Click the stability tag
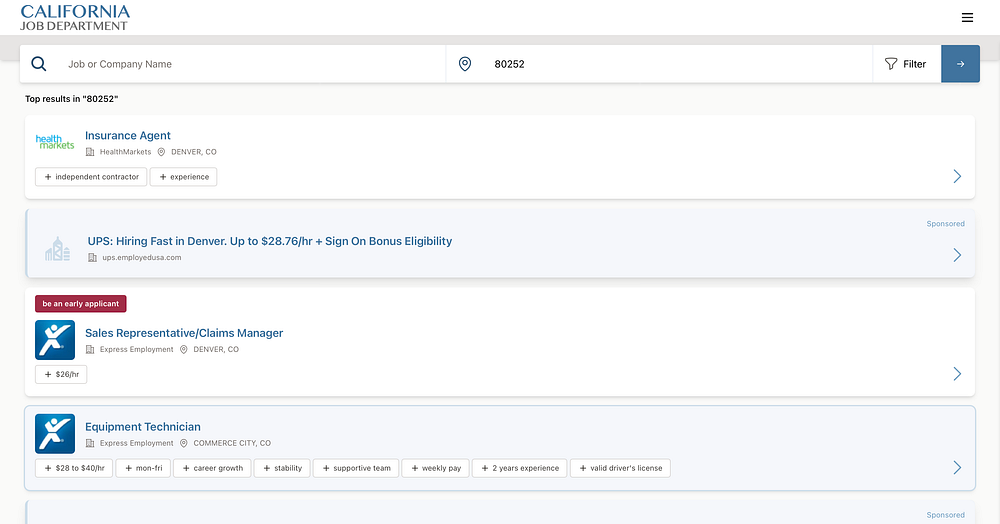The width and height of the screenshot is (1000, 524). pos(282,468)
